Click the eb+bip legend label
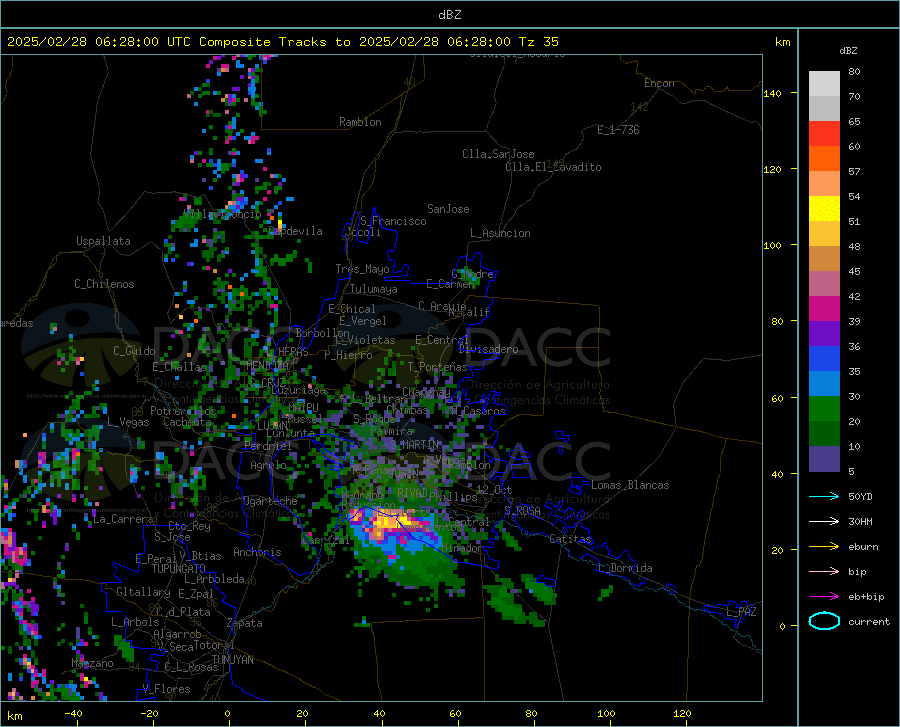The image size is (900, 727). (x=866, y=597)
